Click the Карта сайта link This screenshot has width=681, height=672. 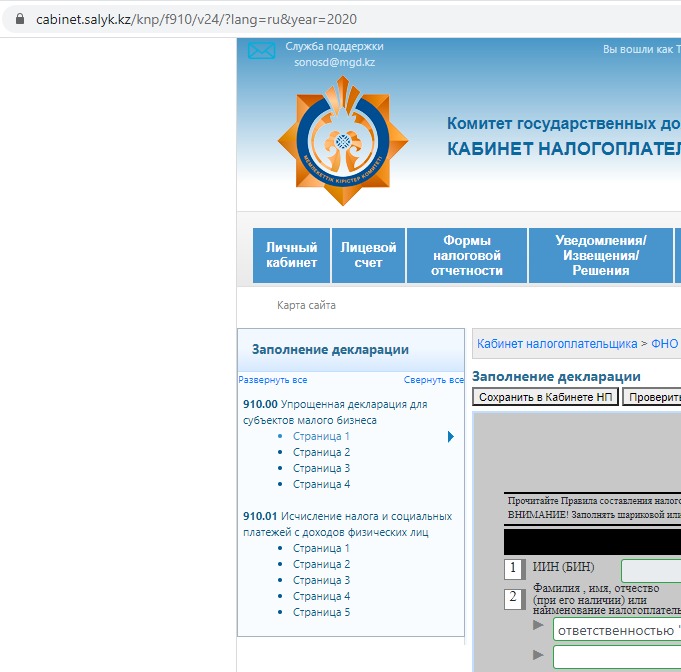pyautogui.click(x=306, y=305)
